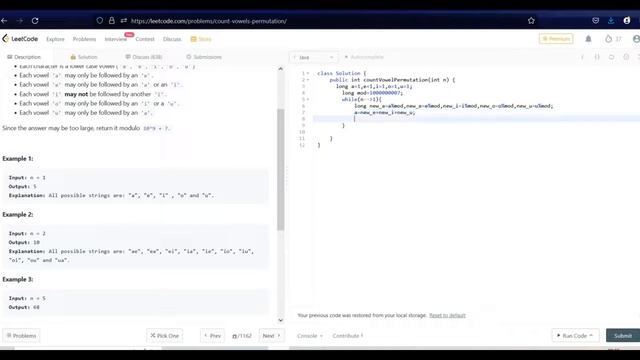Click the 'Example 3:' heading text
The width and height of the screenshot is (640, 360).
point(18,279)
